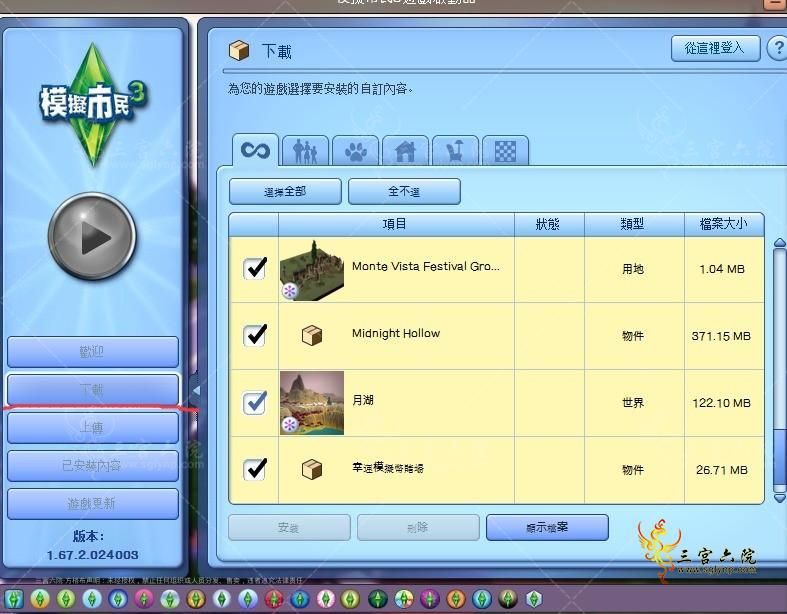
Task: Click 全不選 deselect all button
Action: (x=404, y=191)
